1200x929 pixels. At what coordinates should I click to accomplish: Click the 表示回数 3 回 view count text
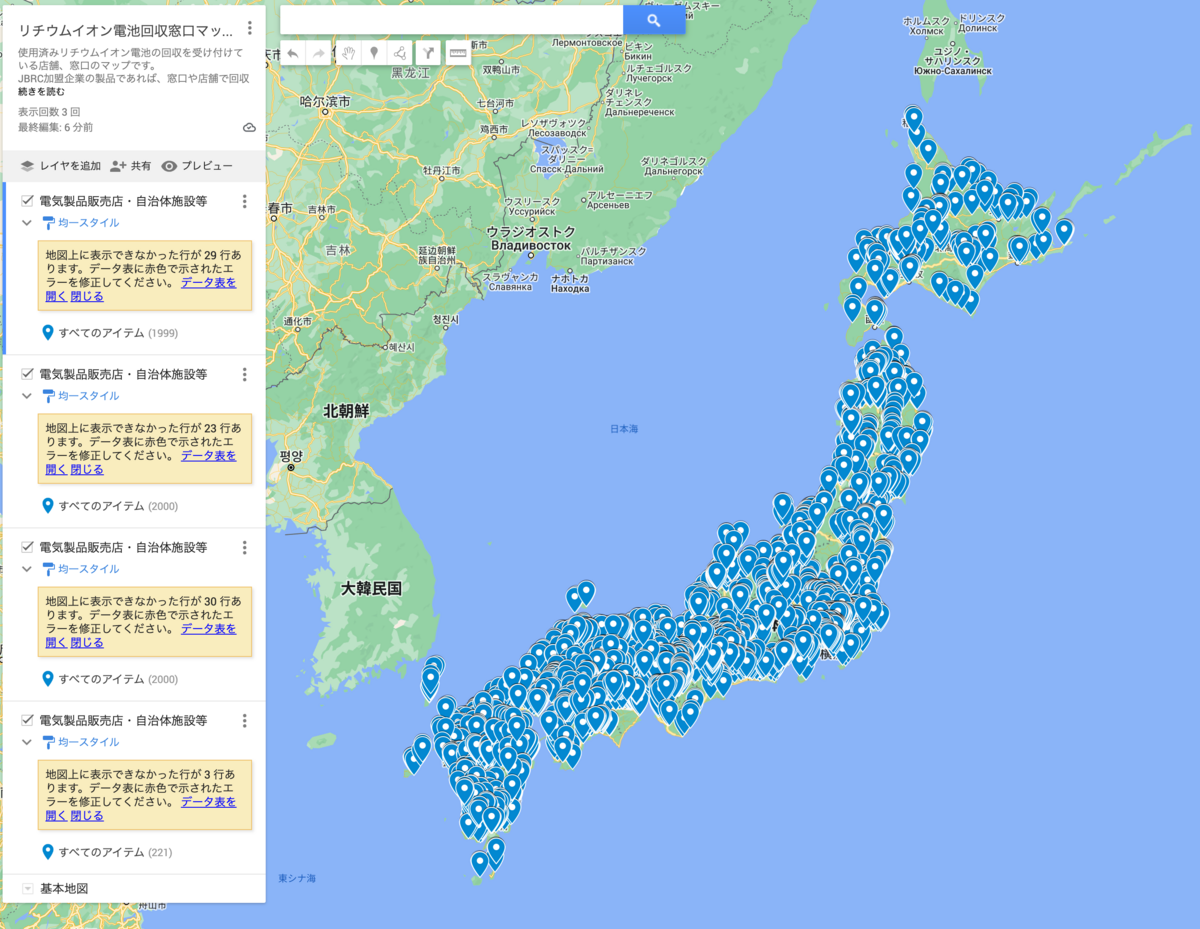[x=49, y=112]
